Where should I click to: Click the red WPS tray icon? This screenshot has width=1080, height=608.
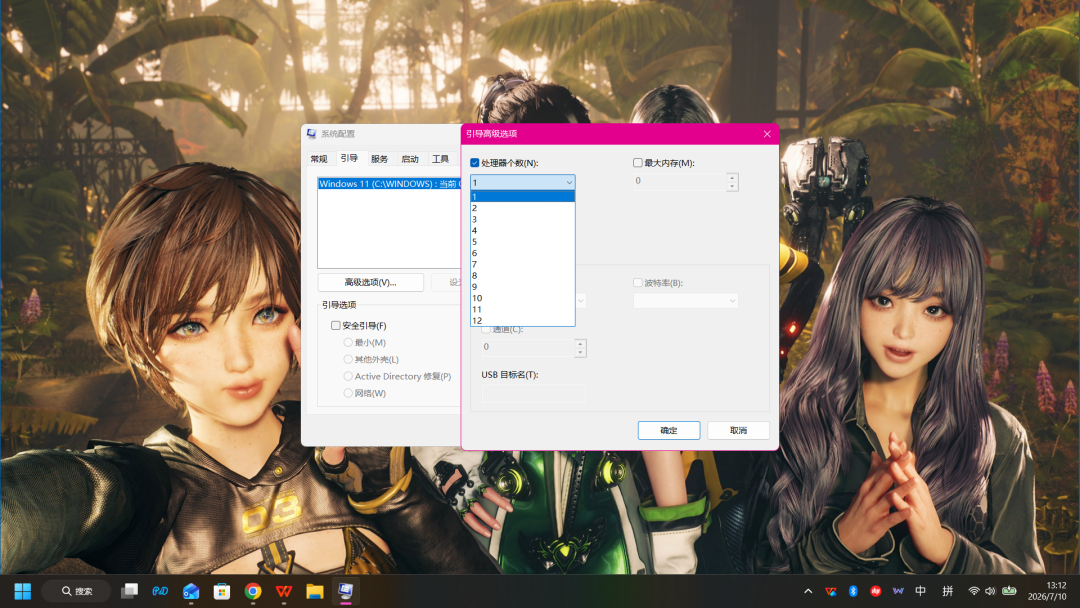coord(831,591)
